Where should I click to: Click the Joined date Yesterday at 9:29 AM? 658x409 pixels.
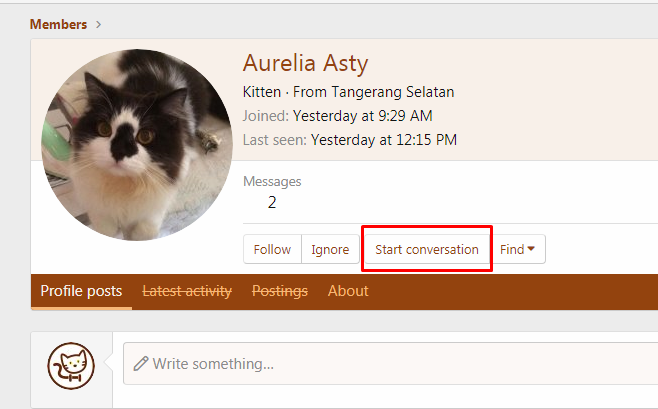(363, 116)
